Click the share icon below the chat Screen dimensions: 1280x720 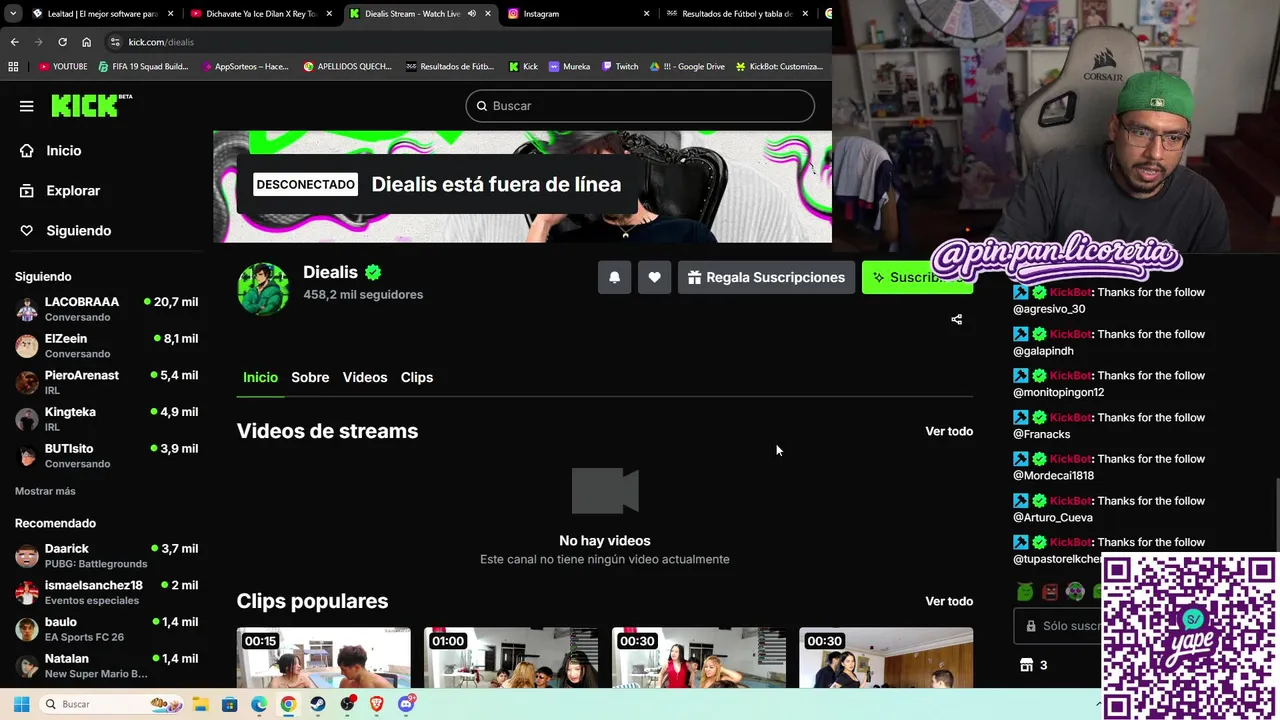click(x=956, y=320)
